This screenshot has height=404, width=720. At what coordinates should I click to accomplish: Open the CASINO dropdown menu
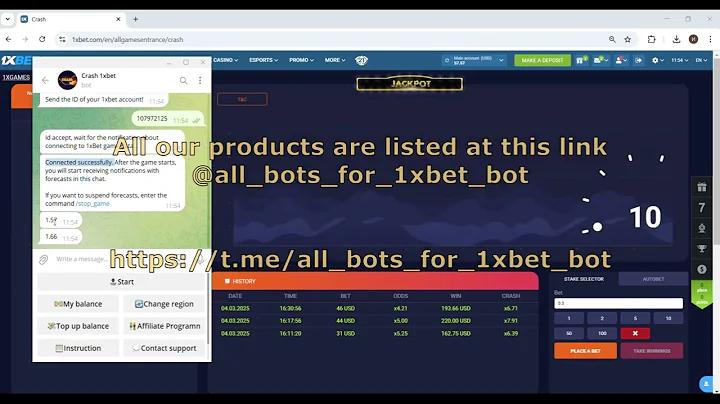(x=225, y=60)
